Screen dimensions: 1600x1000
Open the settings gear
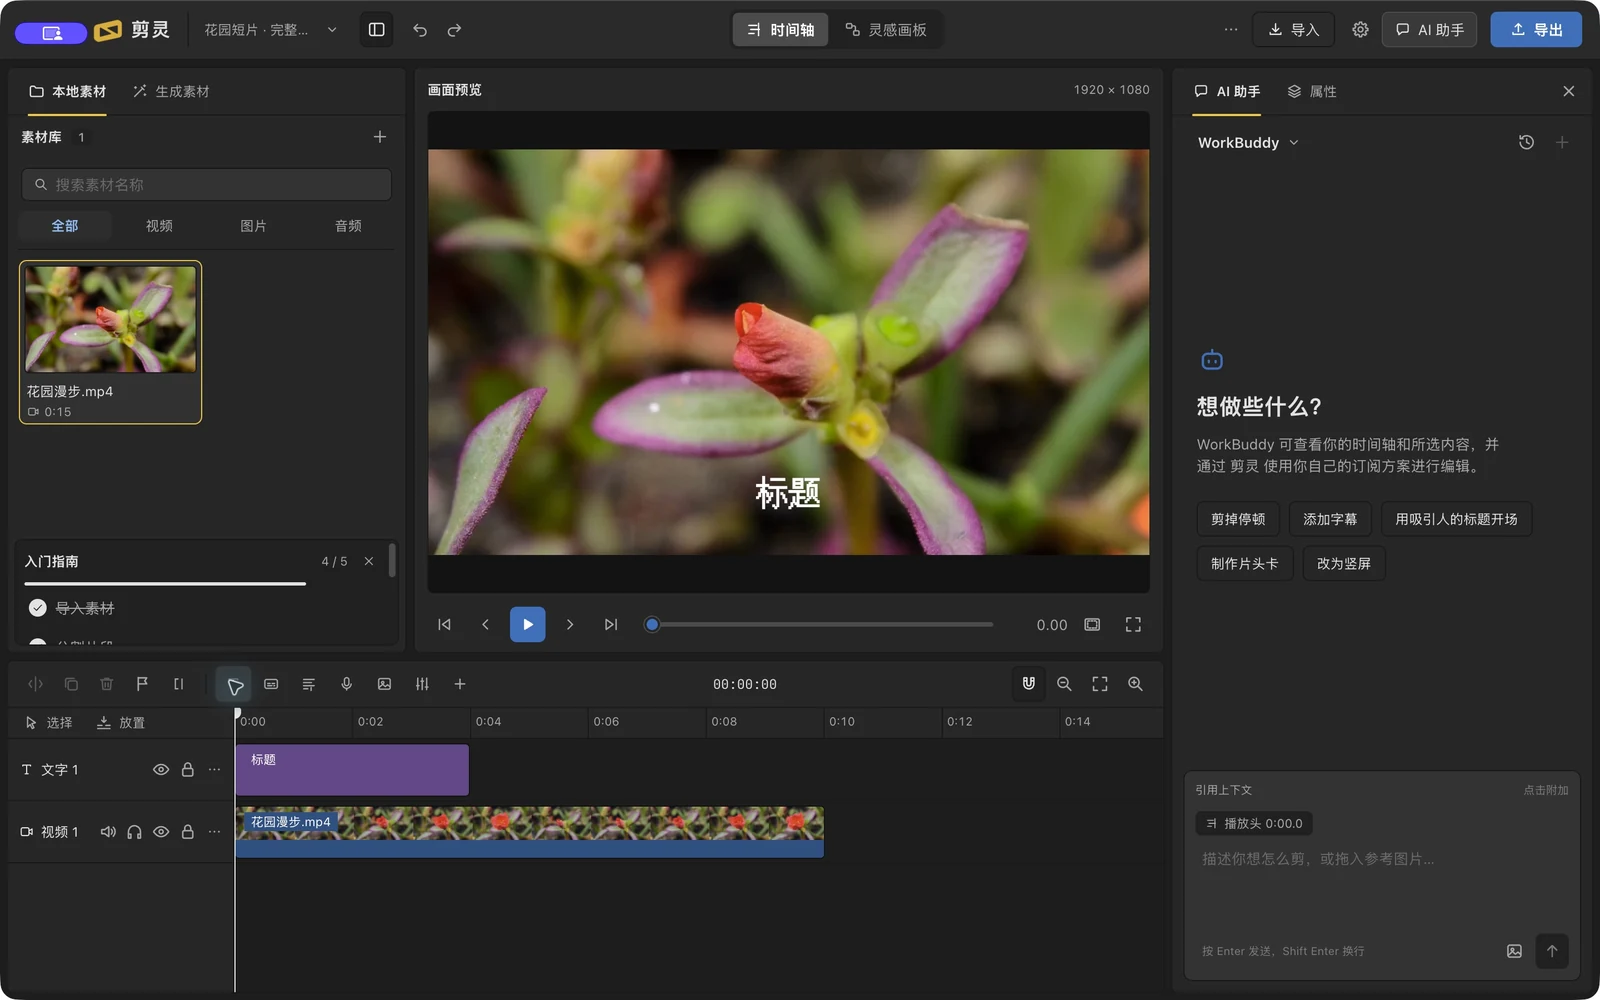(1360, 30)
